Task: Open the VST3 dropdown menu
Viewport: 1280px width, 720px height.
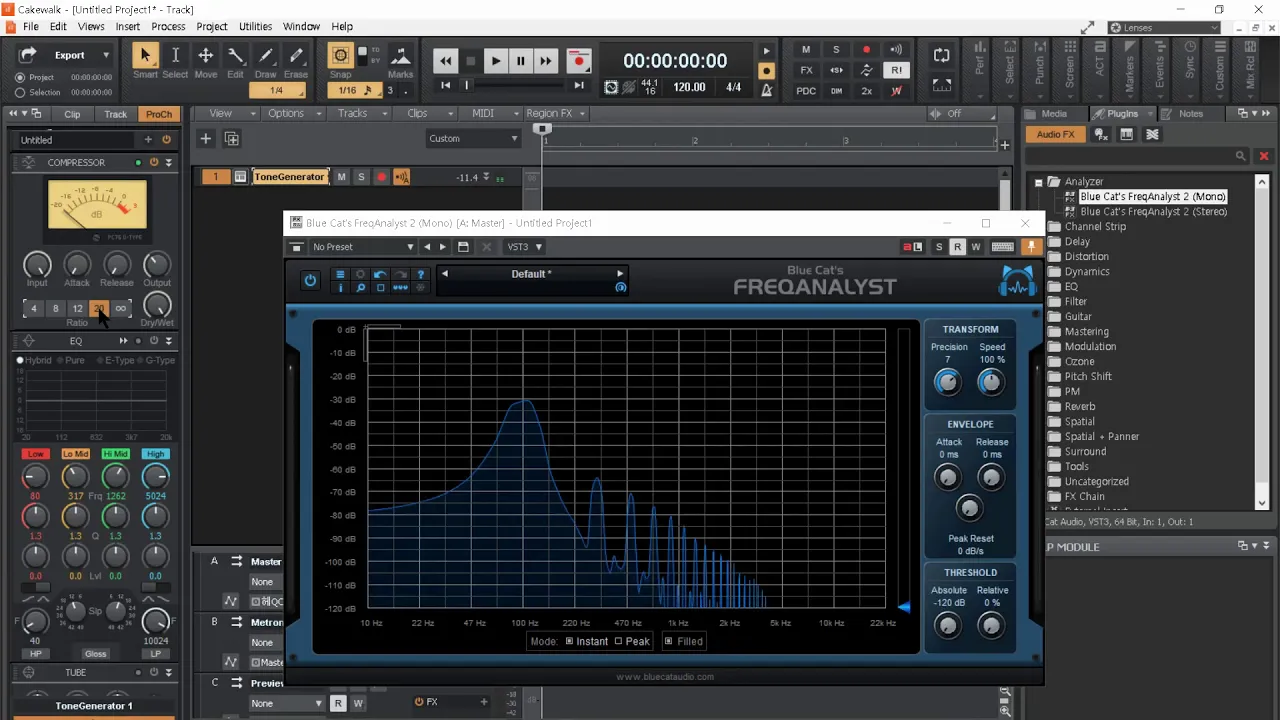Action: [524, 247]
